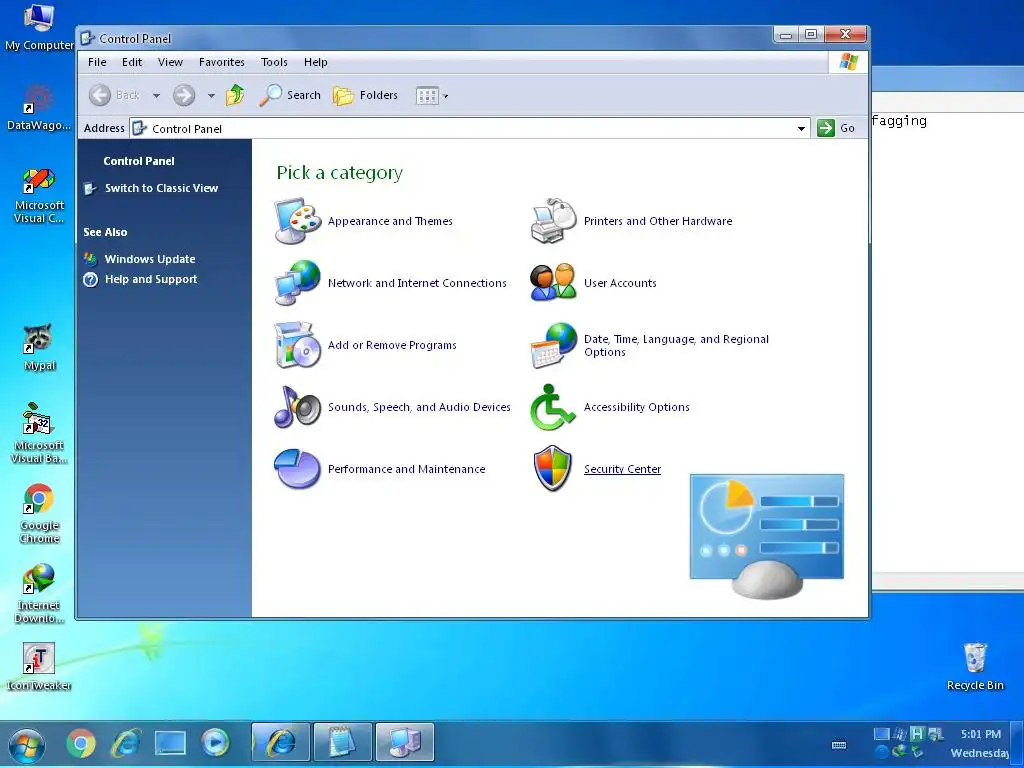The width and height of the screenshot is (1024, 768).
Task: Click the keyboard icon in system tray
Action: [839, 745]
